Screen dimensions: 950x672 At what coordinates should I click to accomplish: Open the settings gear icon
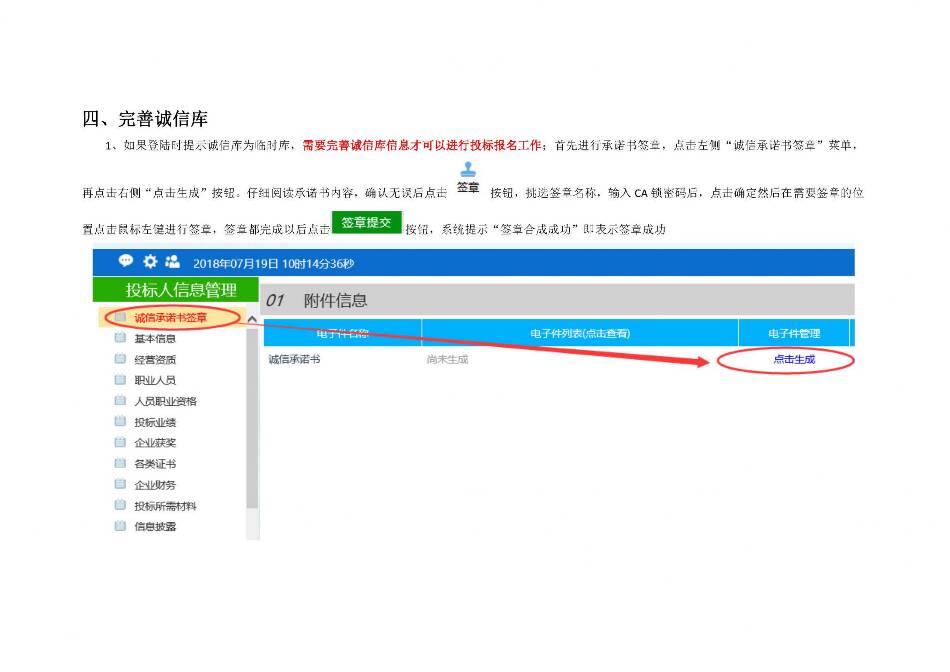tap(149, 261)
